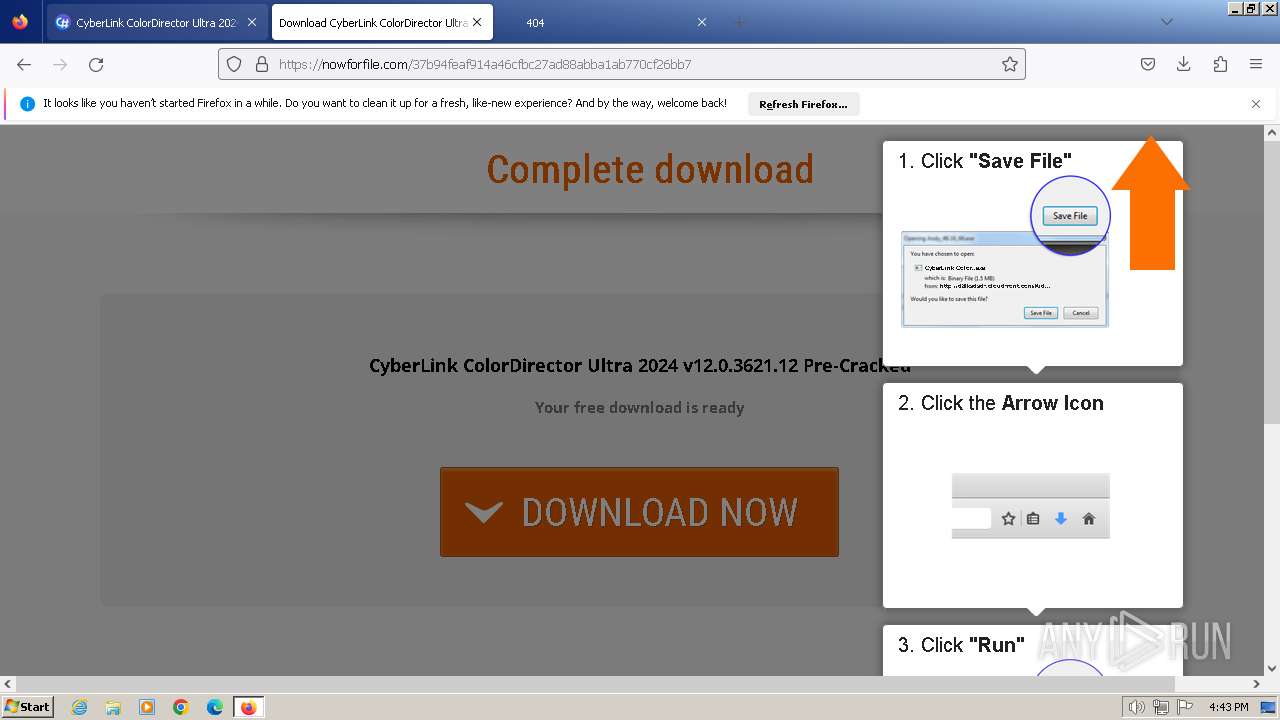This screenshot has width=1280, height=720.
Task: Click the 'Complete download' heading
Action: pos(650,169)
